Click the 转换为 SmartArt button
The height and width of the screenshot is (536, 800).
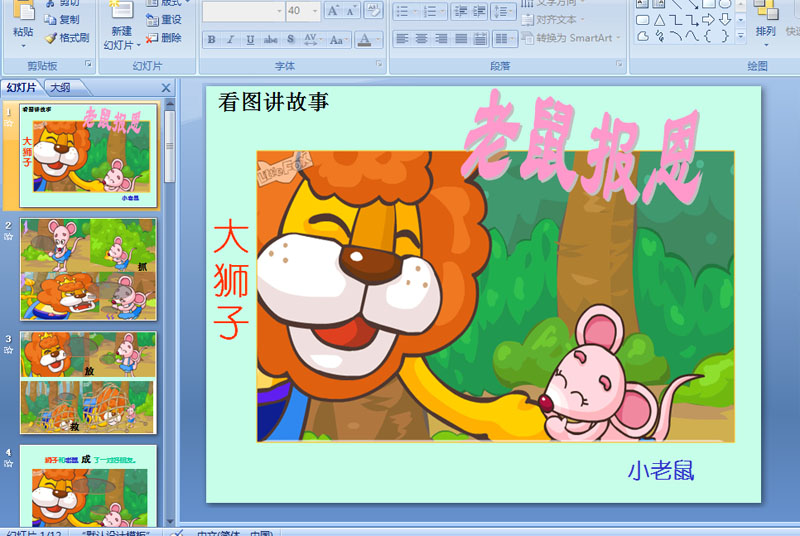(x=571, y=38)
